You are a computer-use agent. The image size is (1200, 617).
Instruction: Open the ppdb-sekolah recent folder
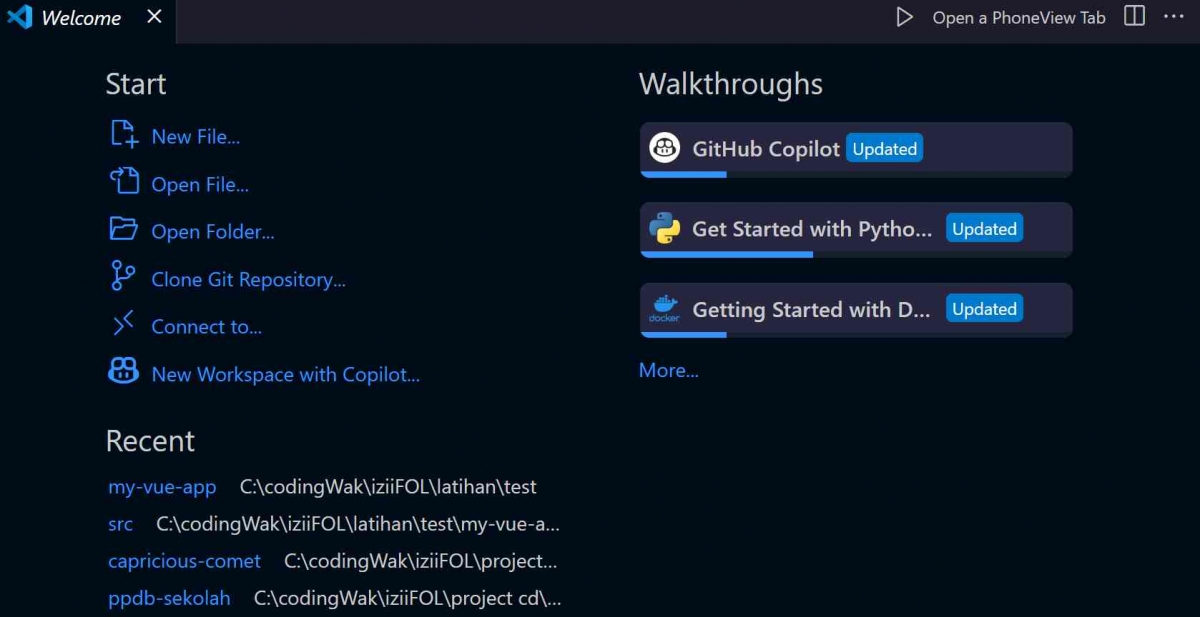point(169,598)
